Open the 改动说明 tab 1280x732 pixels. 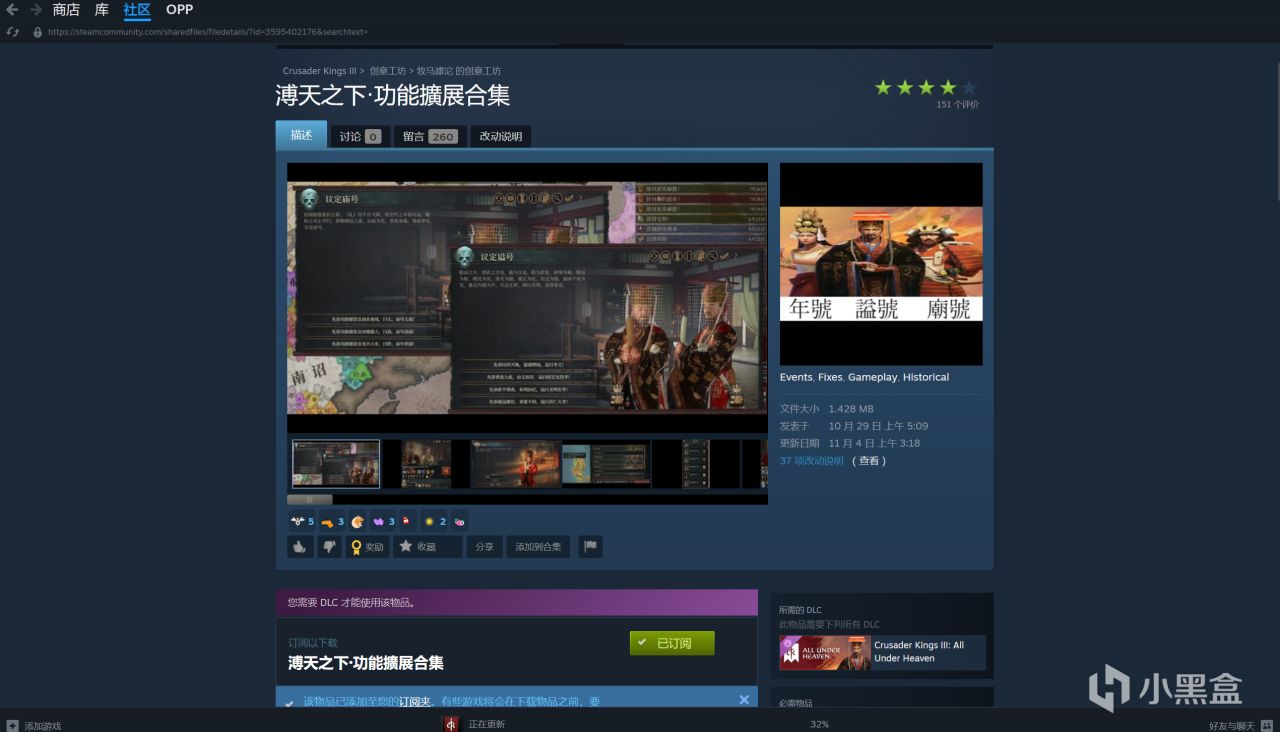point(500,136)
